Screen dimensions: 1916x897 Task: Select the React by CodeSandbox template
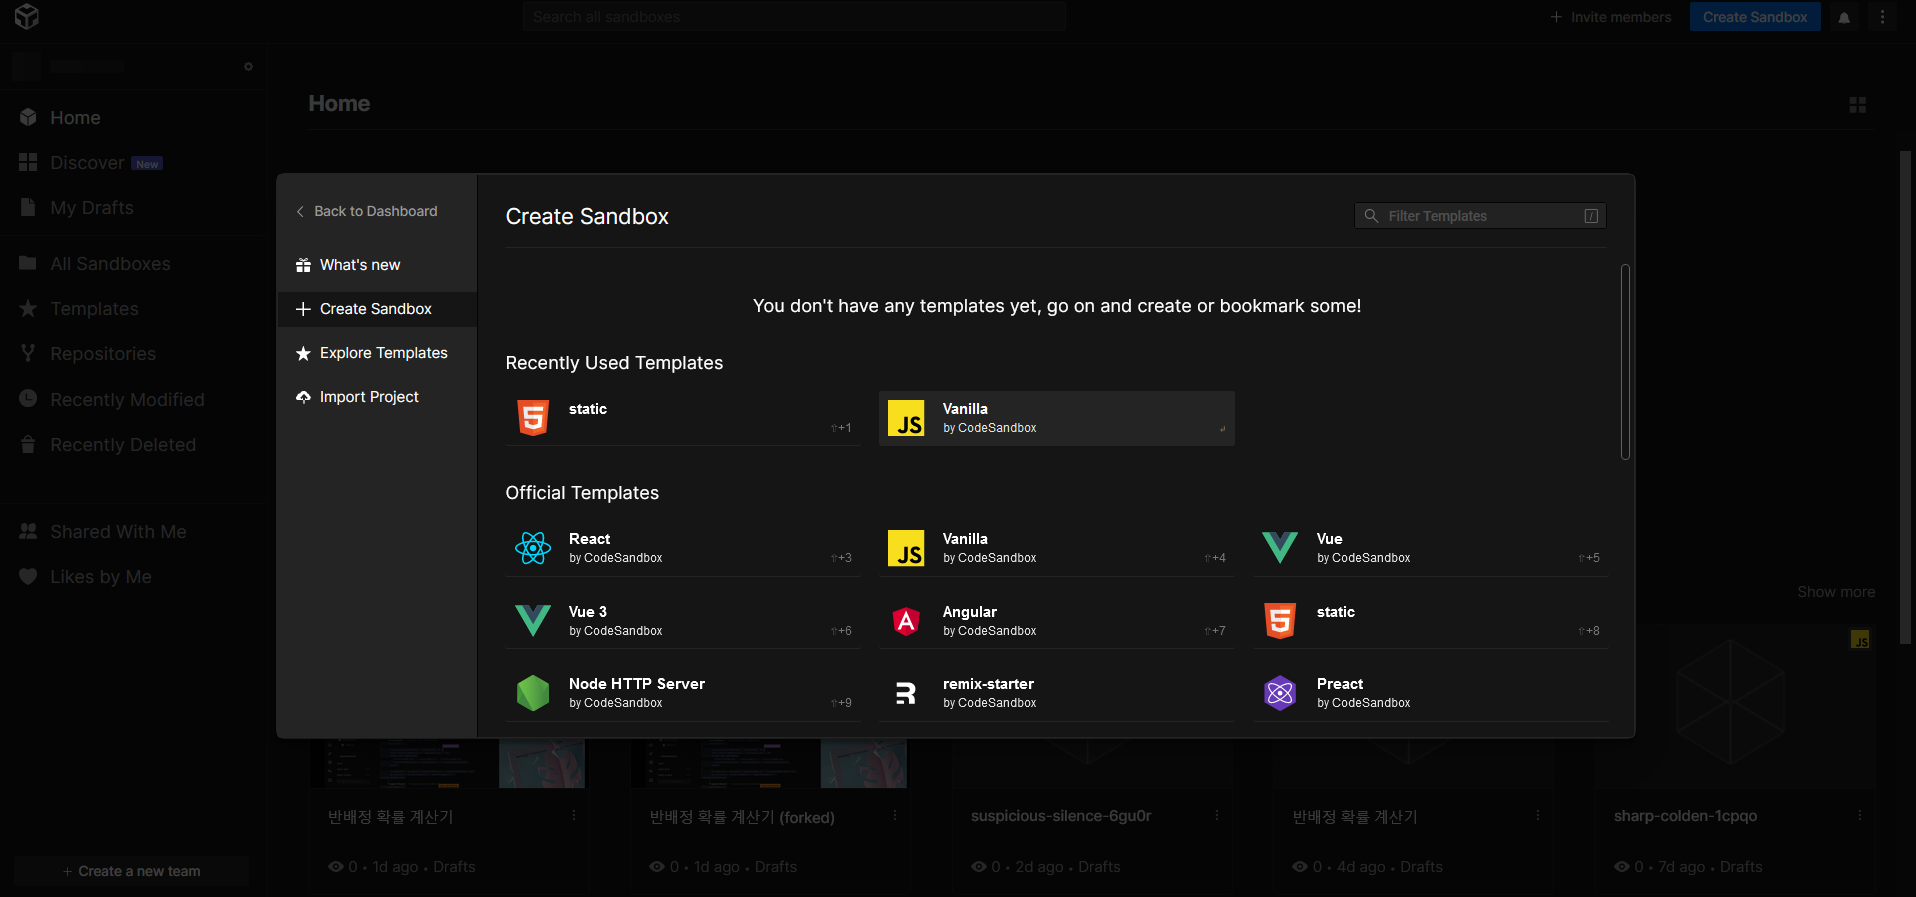point(682,548)
